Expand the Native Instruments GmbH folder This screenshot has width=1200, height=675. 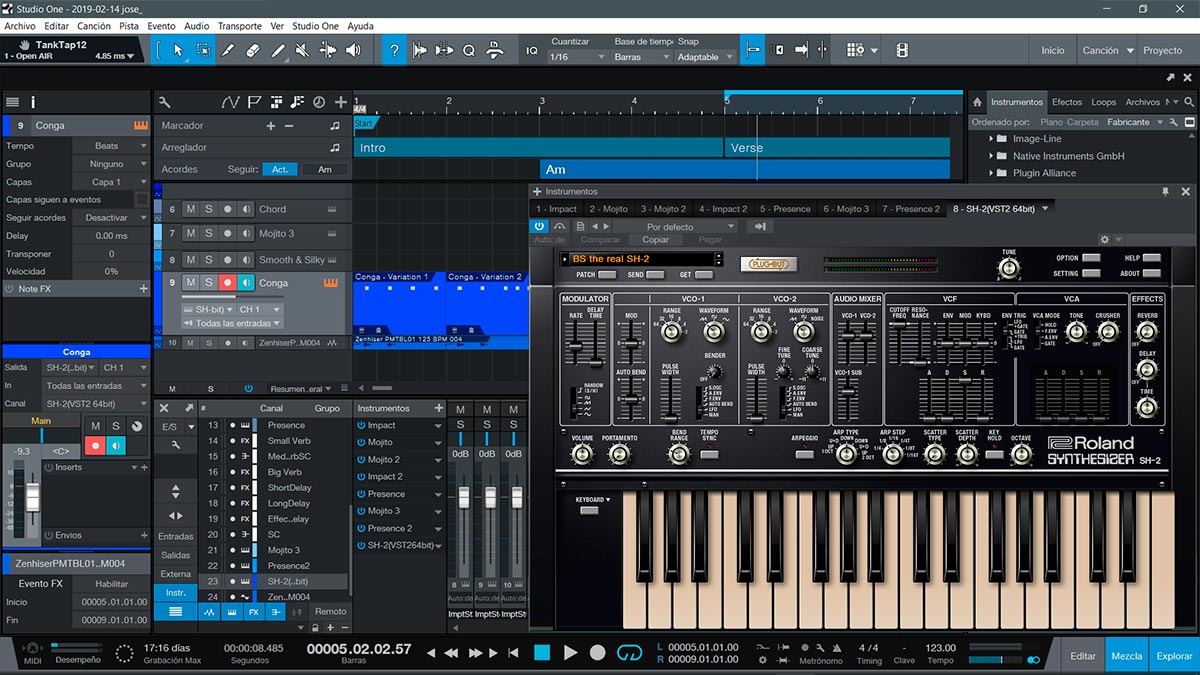pyautogui.click(x=990, y=156)
